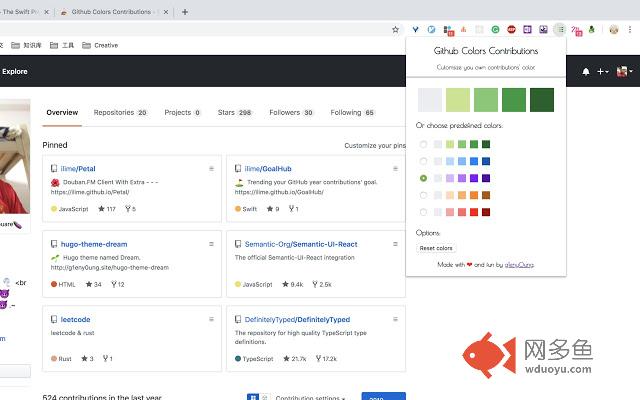Click the purple download-arrow extension icon

click(x=543, y=29)
